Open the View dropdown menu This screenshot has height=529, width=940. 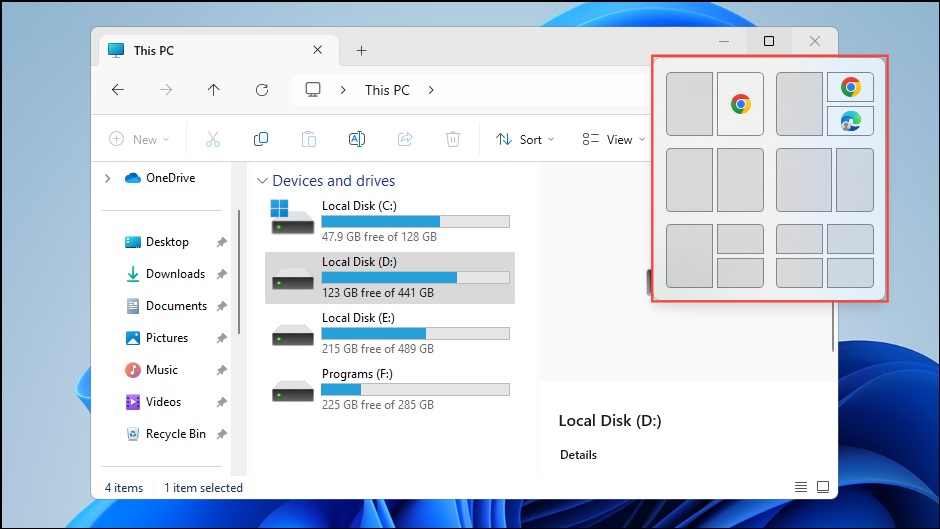614,139
